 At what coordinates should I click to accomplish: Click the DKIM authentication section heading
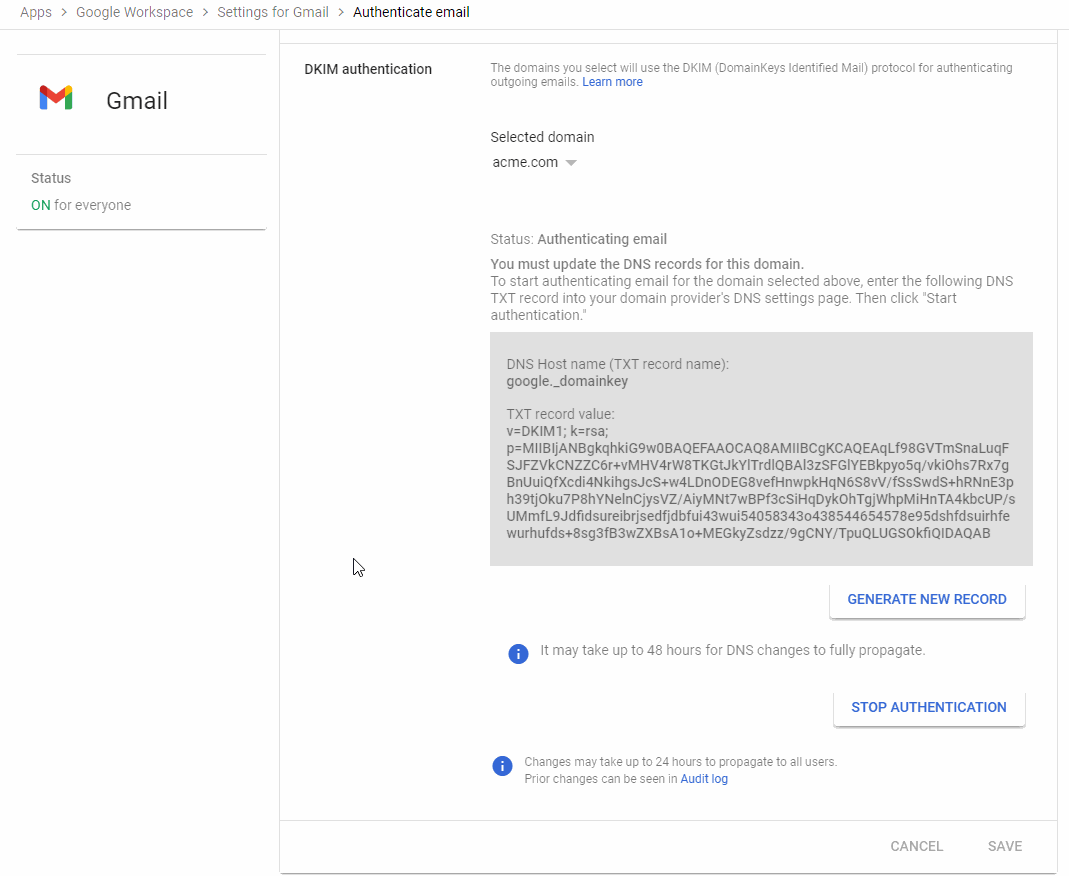[367, 69]
